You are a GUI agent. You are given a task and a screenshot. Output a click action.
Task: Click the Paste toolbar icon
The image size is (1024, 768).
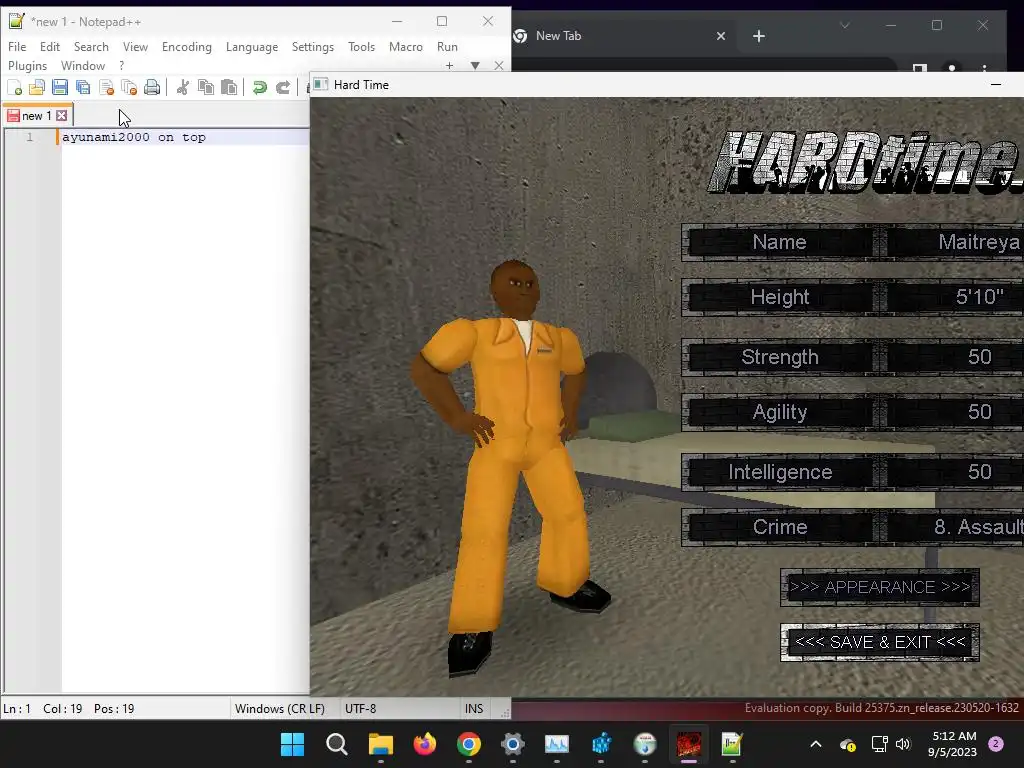(x=229, y=88)
